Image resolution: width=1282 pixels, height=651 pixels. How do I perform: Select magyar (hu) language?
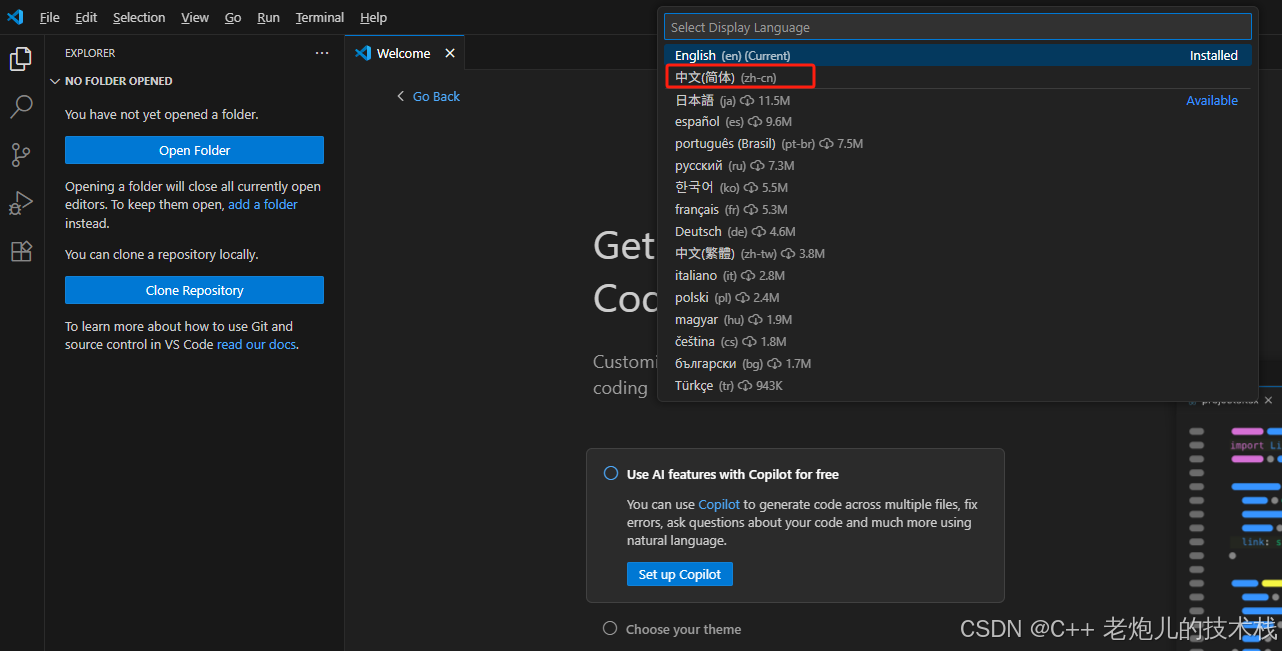coord(958,320)
